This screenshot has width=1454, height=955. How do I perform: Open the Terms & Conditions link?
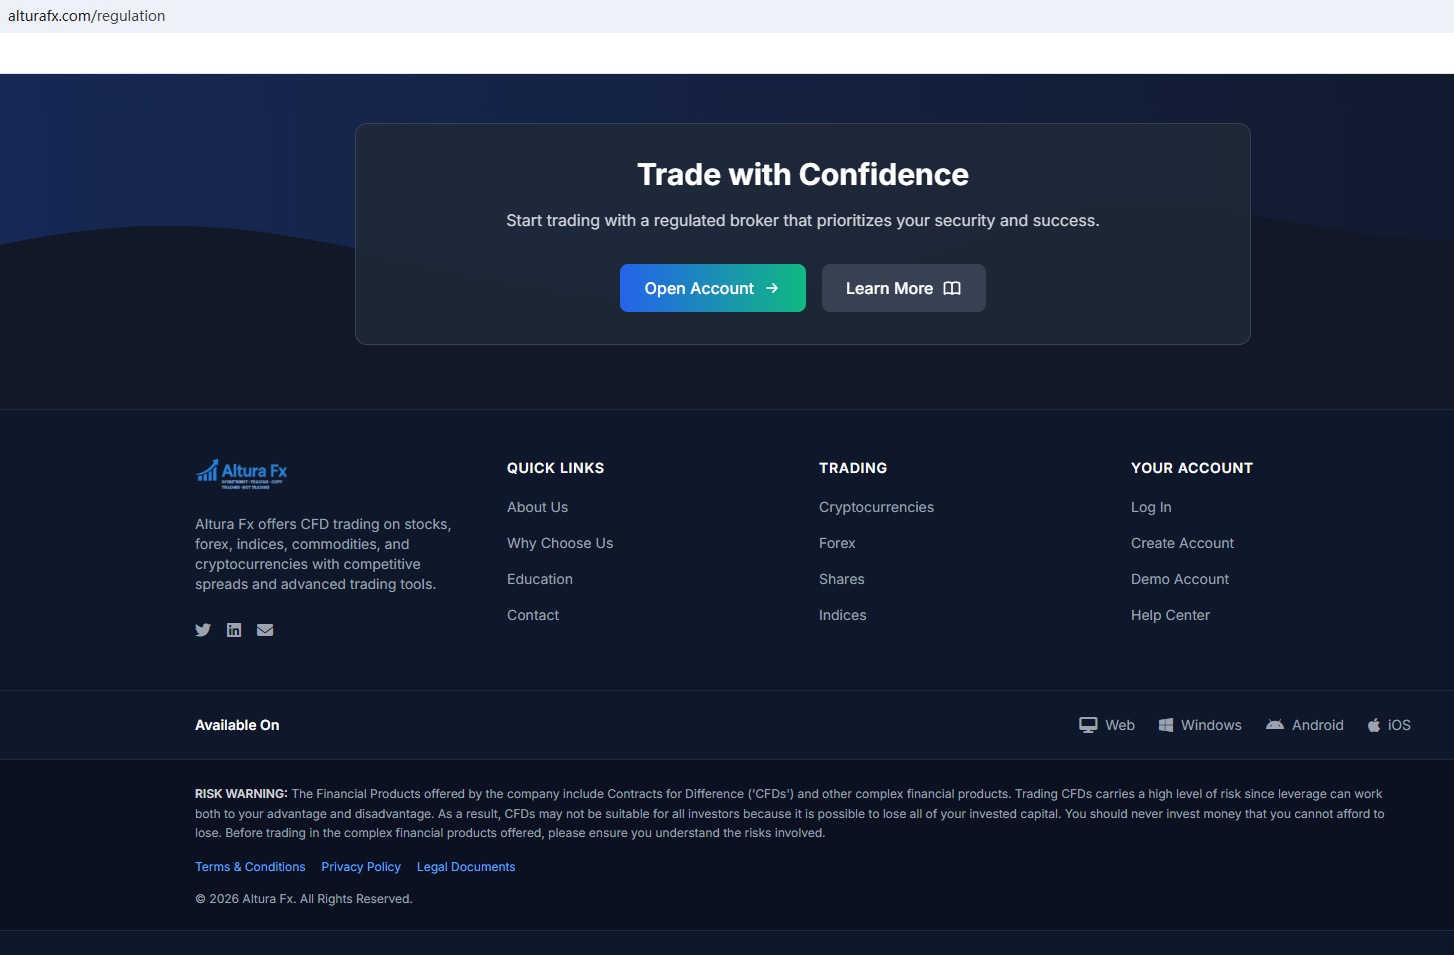(x=250, y=867)
